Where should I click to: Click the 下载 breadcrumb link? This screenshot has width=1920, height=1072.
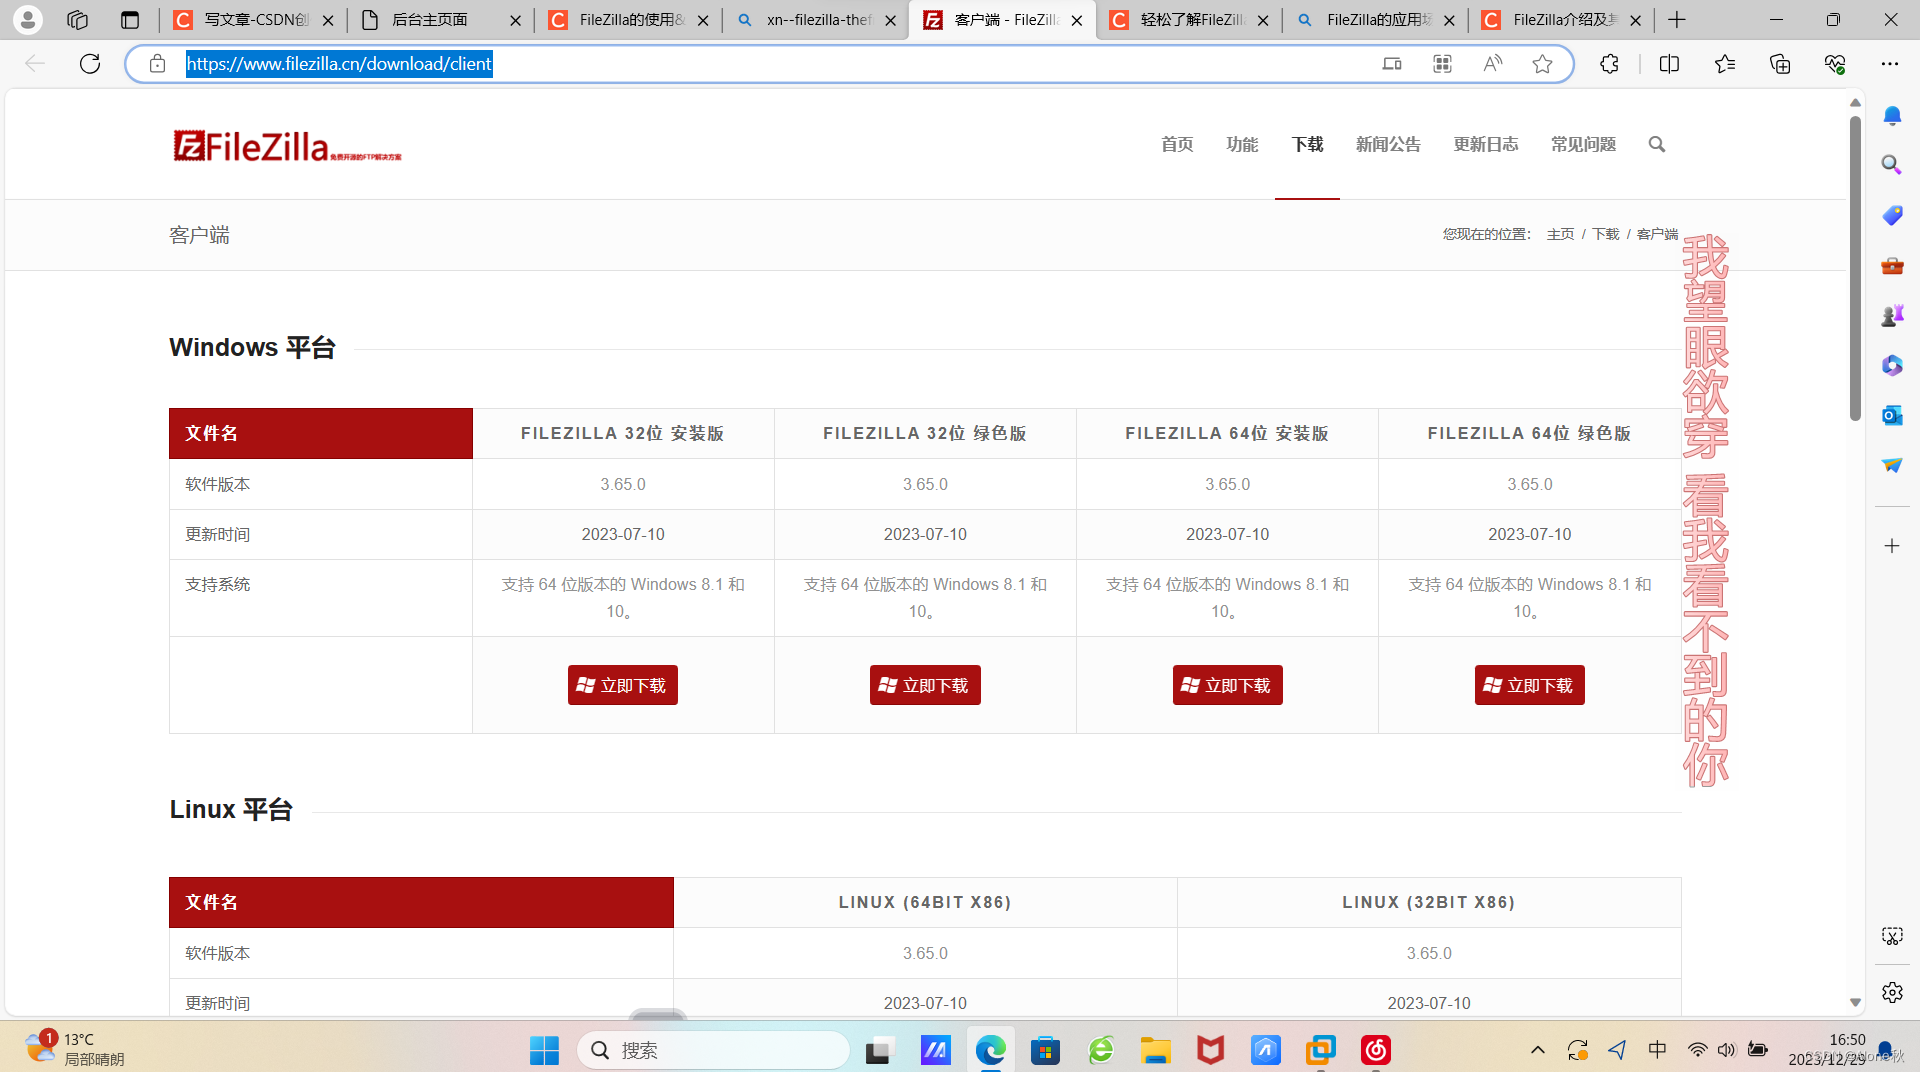[1605, 234]
